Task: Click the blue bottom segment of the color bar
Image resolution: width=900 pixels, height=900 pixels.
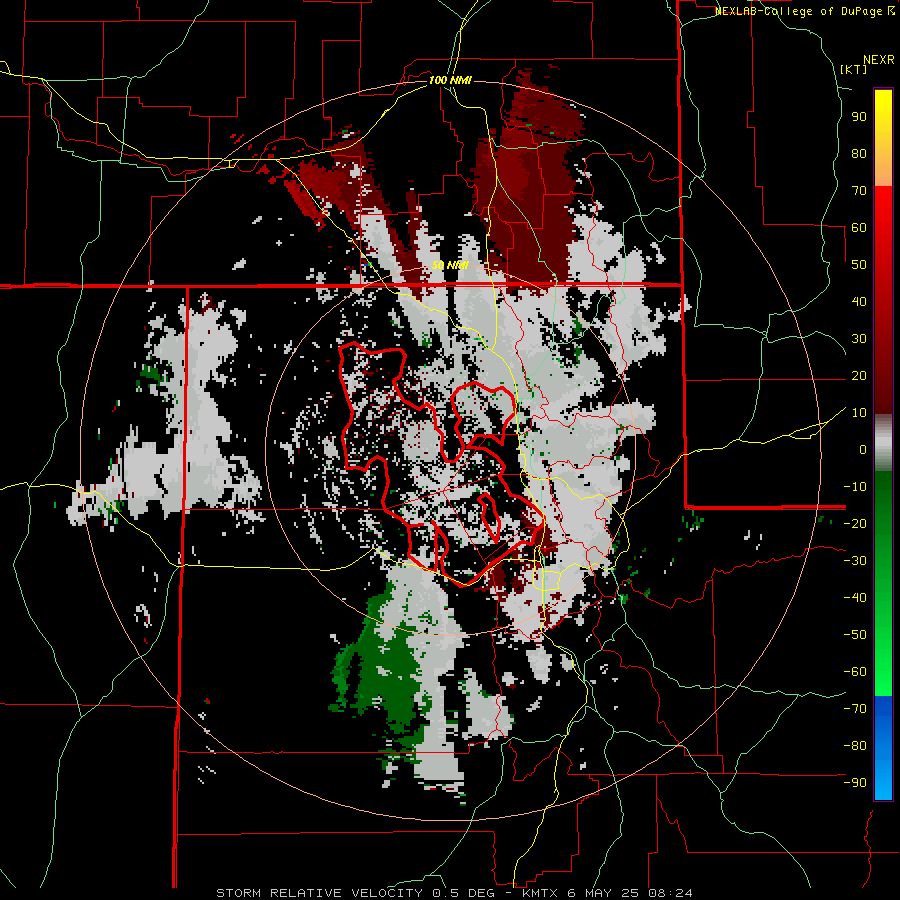Action: click(x=883, y=748)
